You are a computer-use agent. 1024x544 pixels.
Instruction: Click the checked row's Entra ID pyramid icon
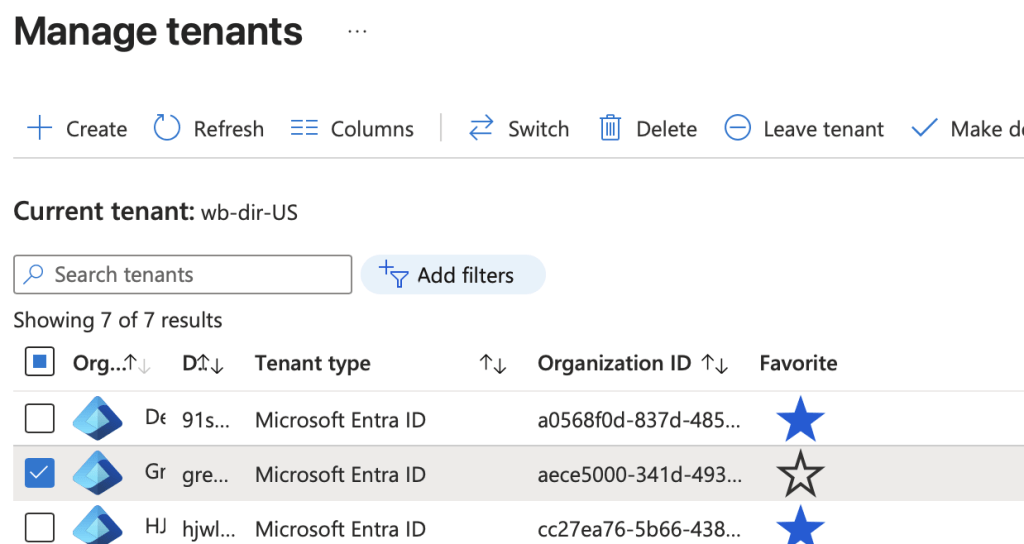pyautogui.click(x=97, y=474)
